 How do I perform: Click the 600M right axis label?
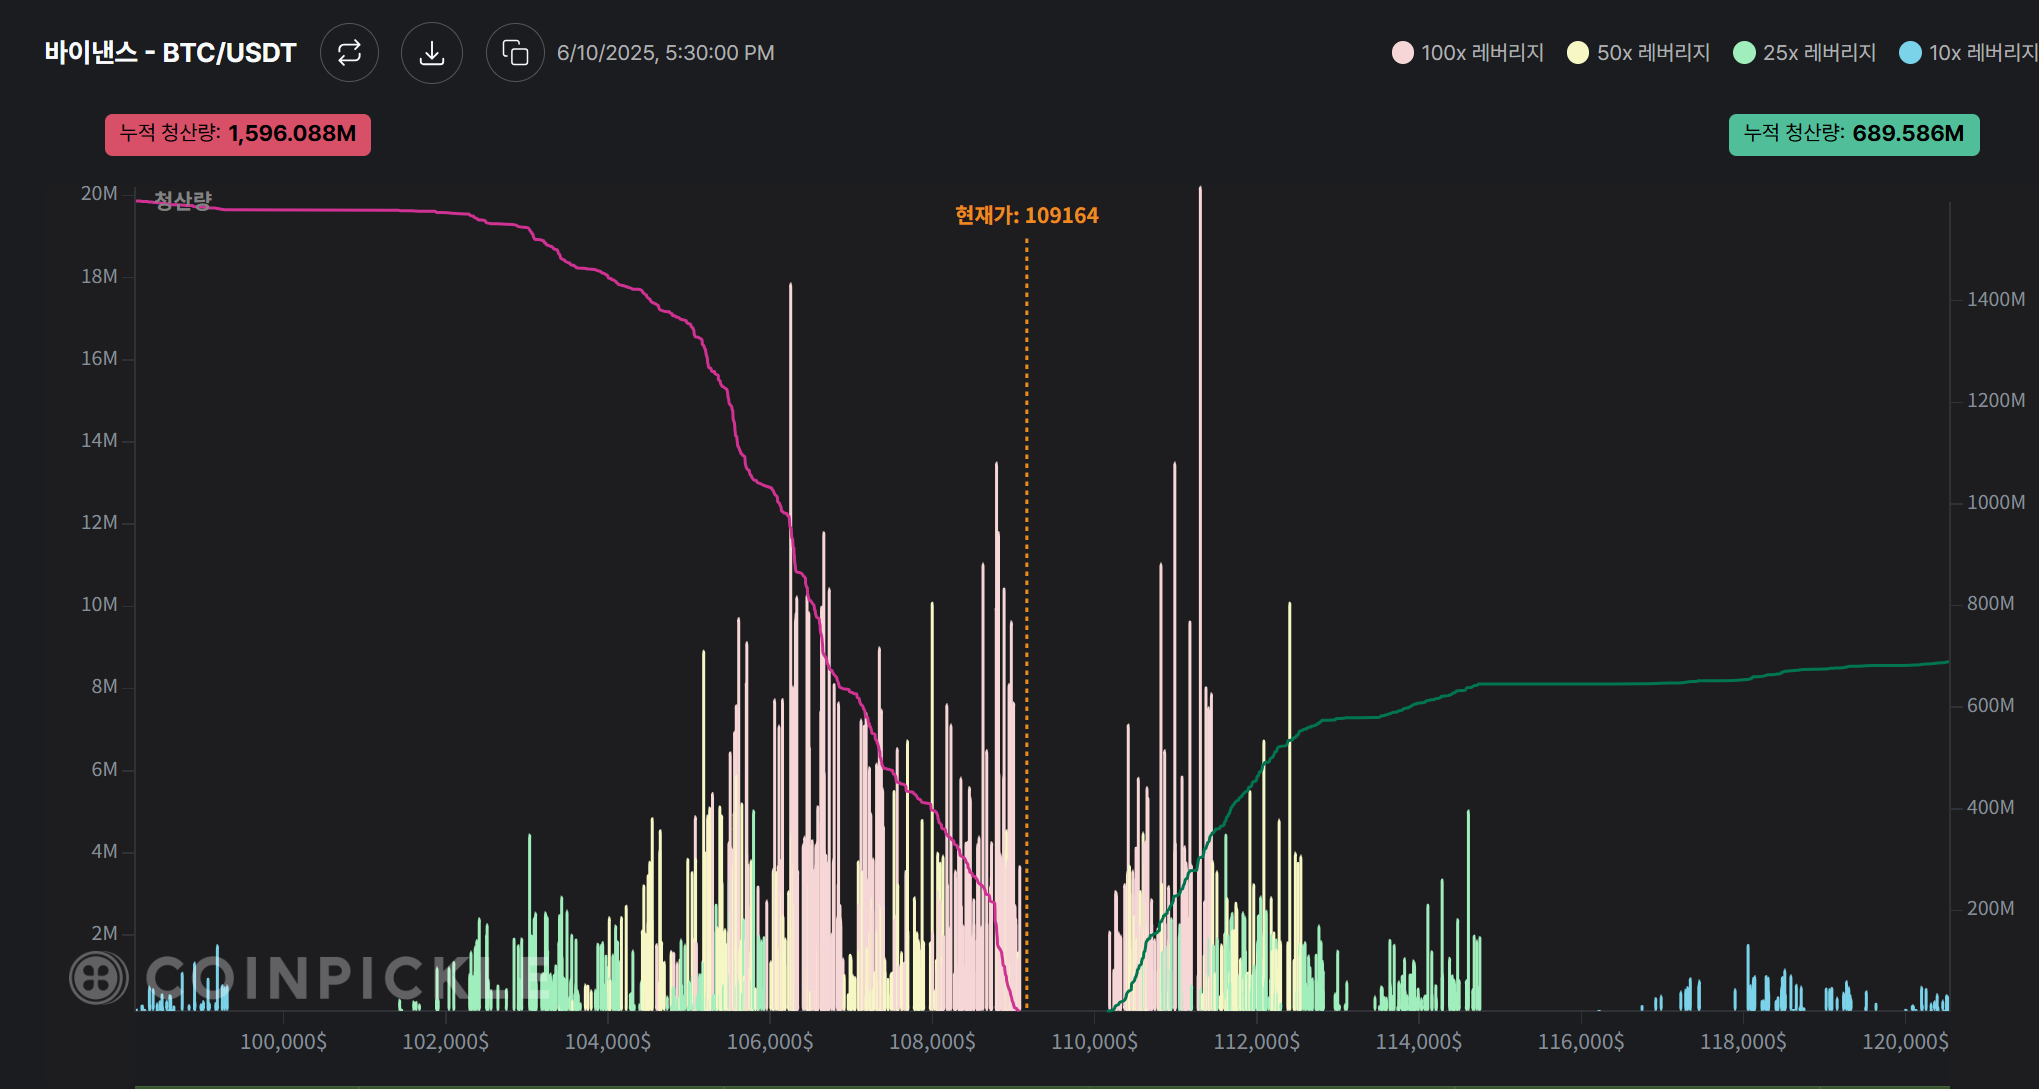[x=1991, y=705]
